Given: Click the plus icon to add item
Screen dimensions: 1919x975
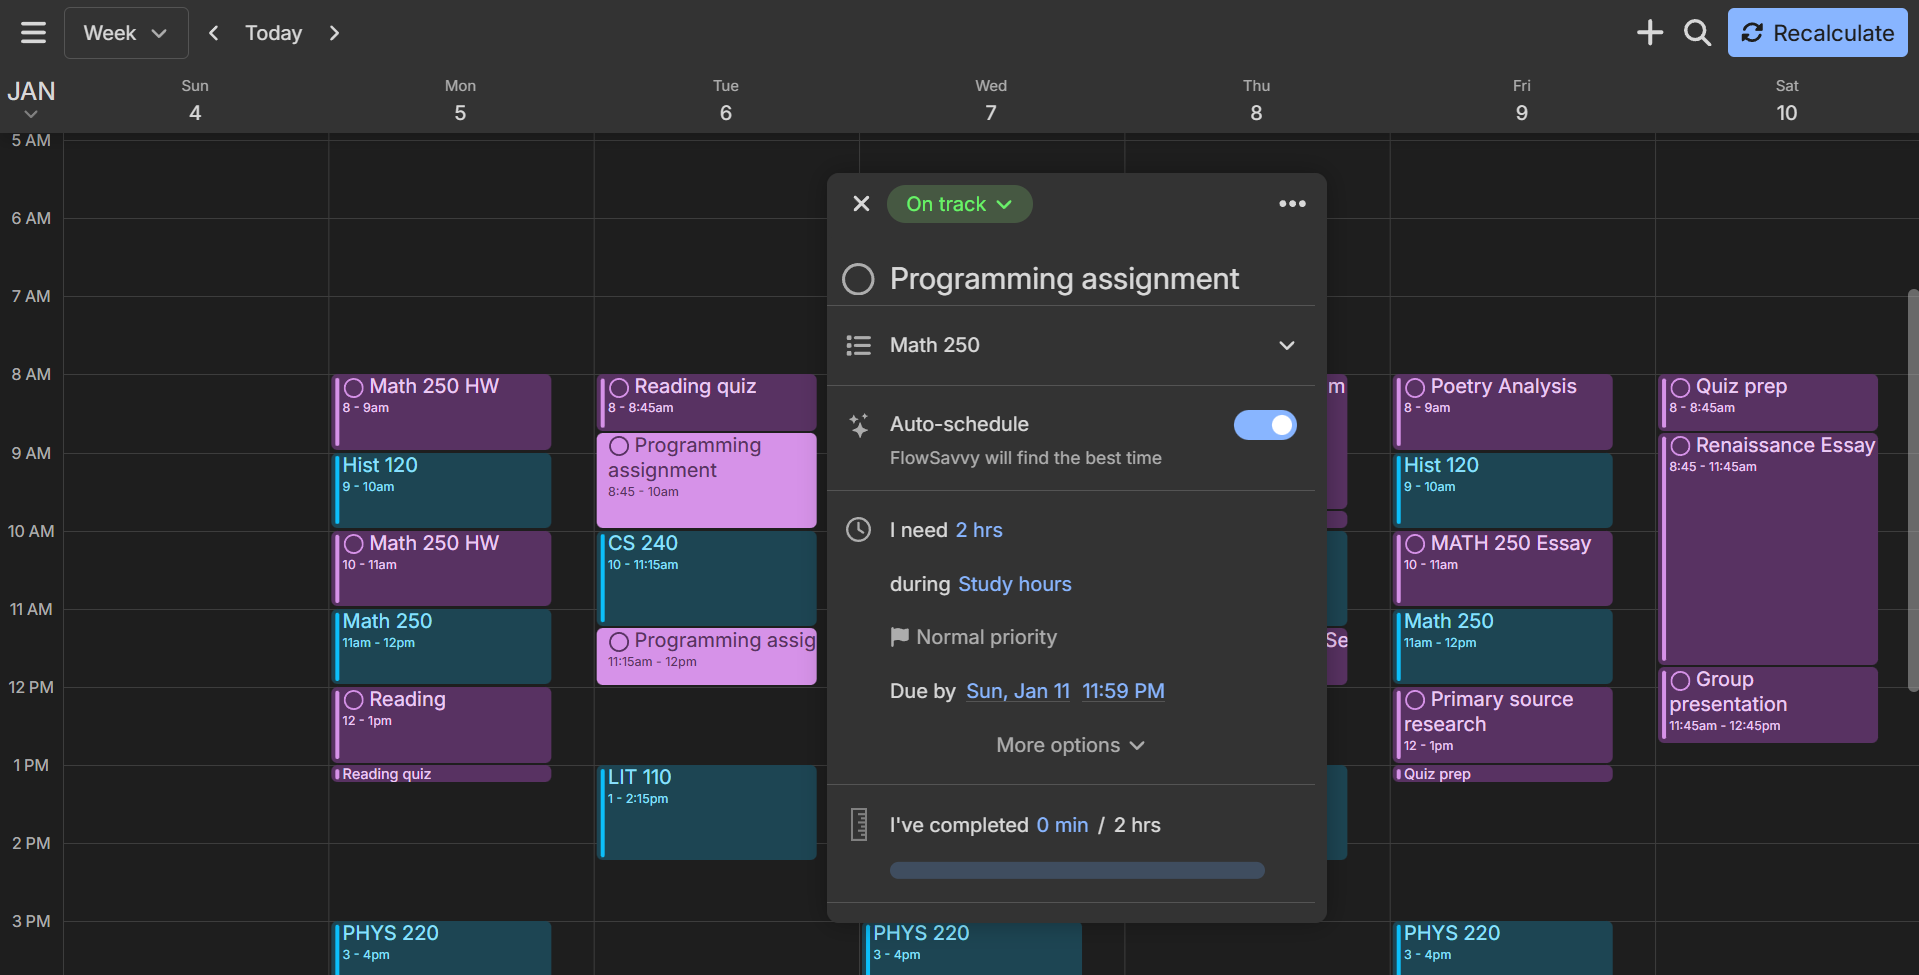Looking at the screenshot, I should point(1649,33).
